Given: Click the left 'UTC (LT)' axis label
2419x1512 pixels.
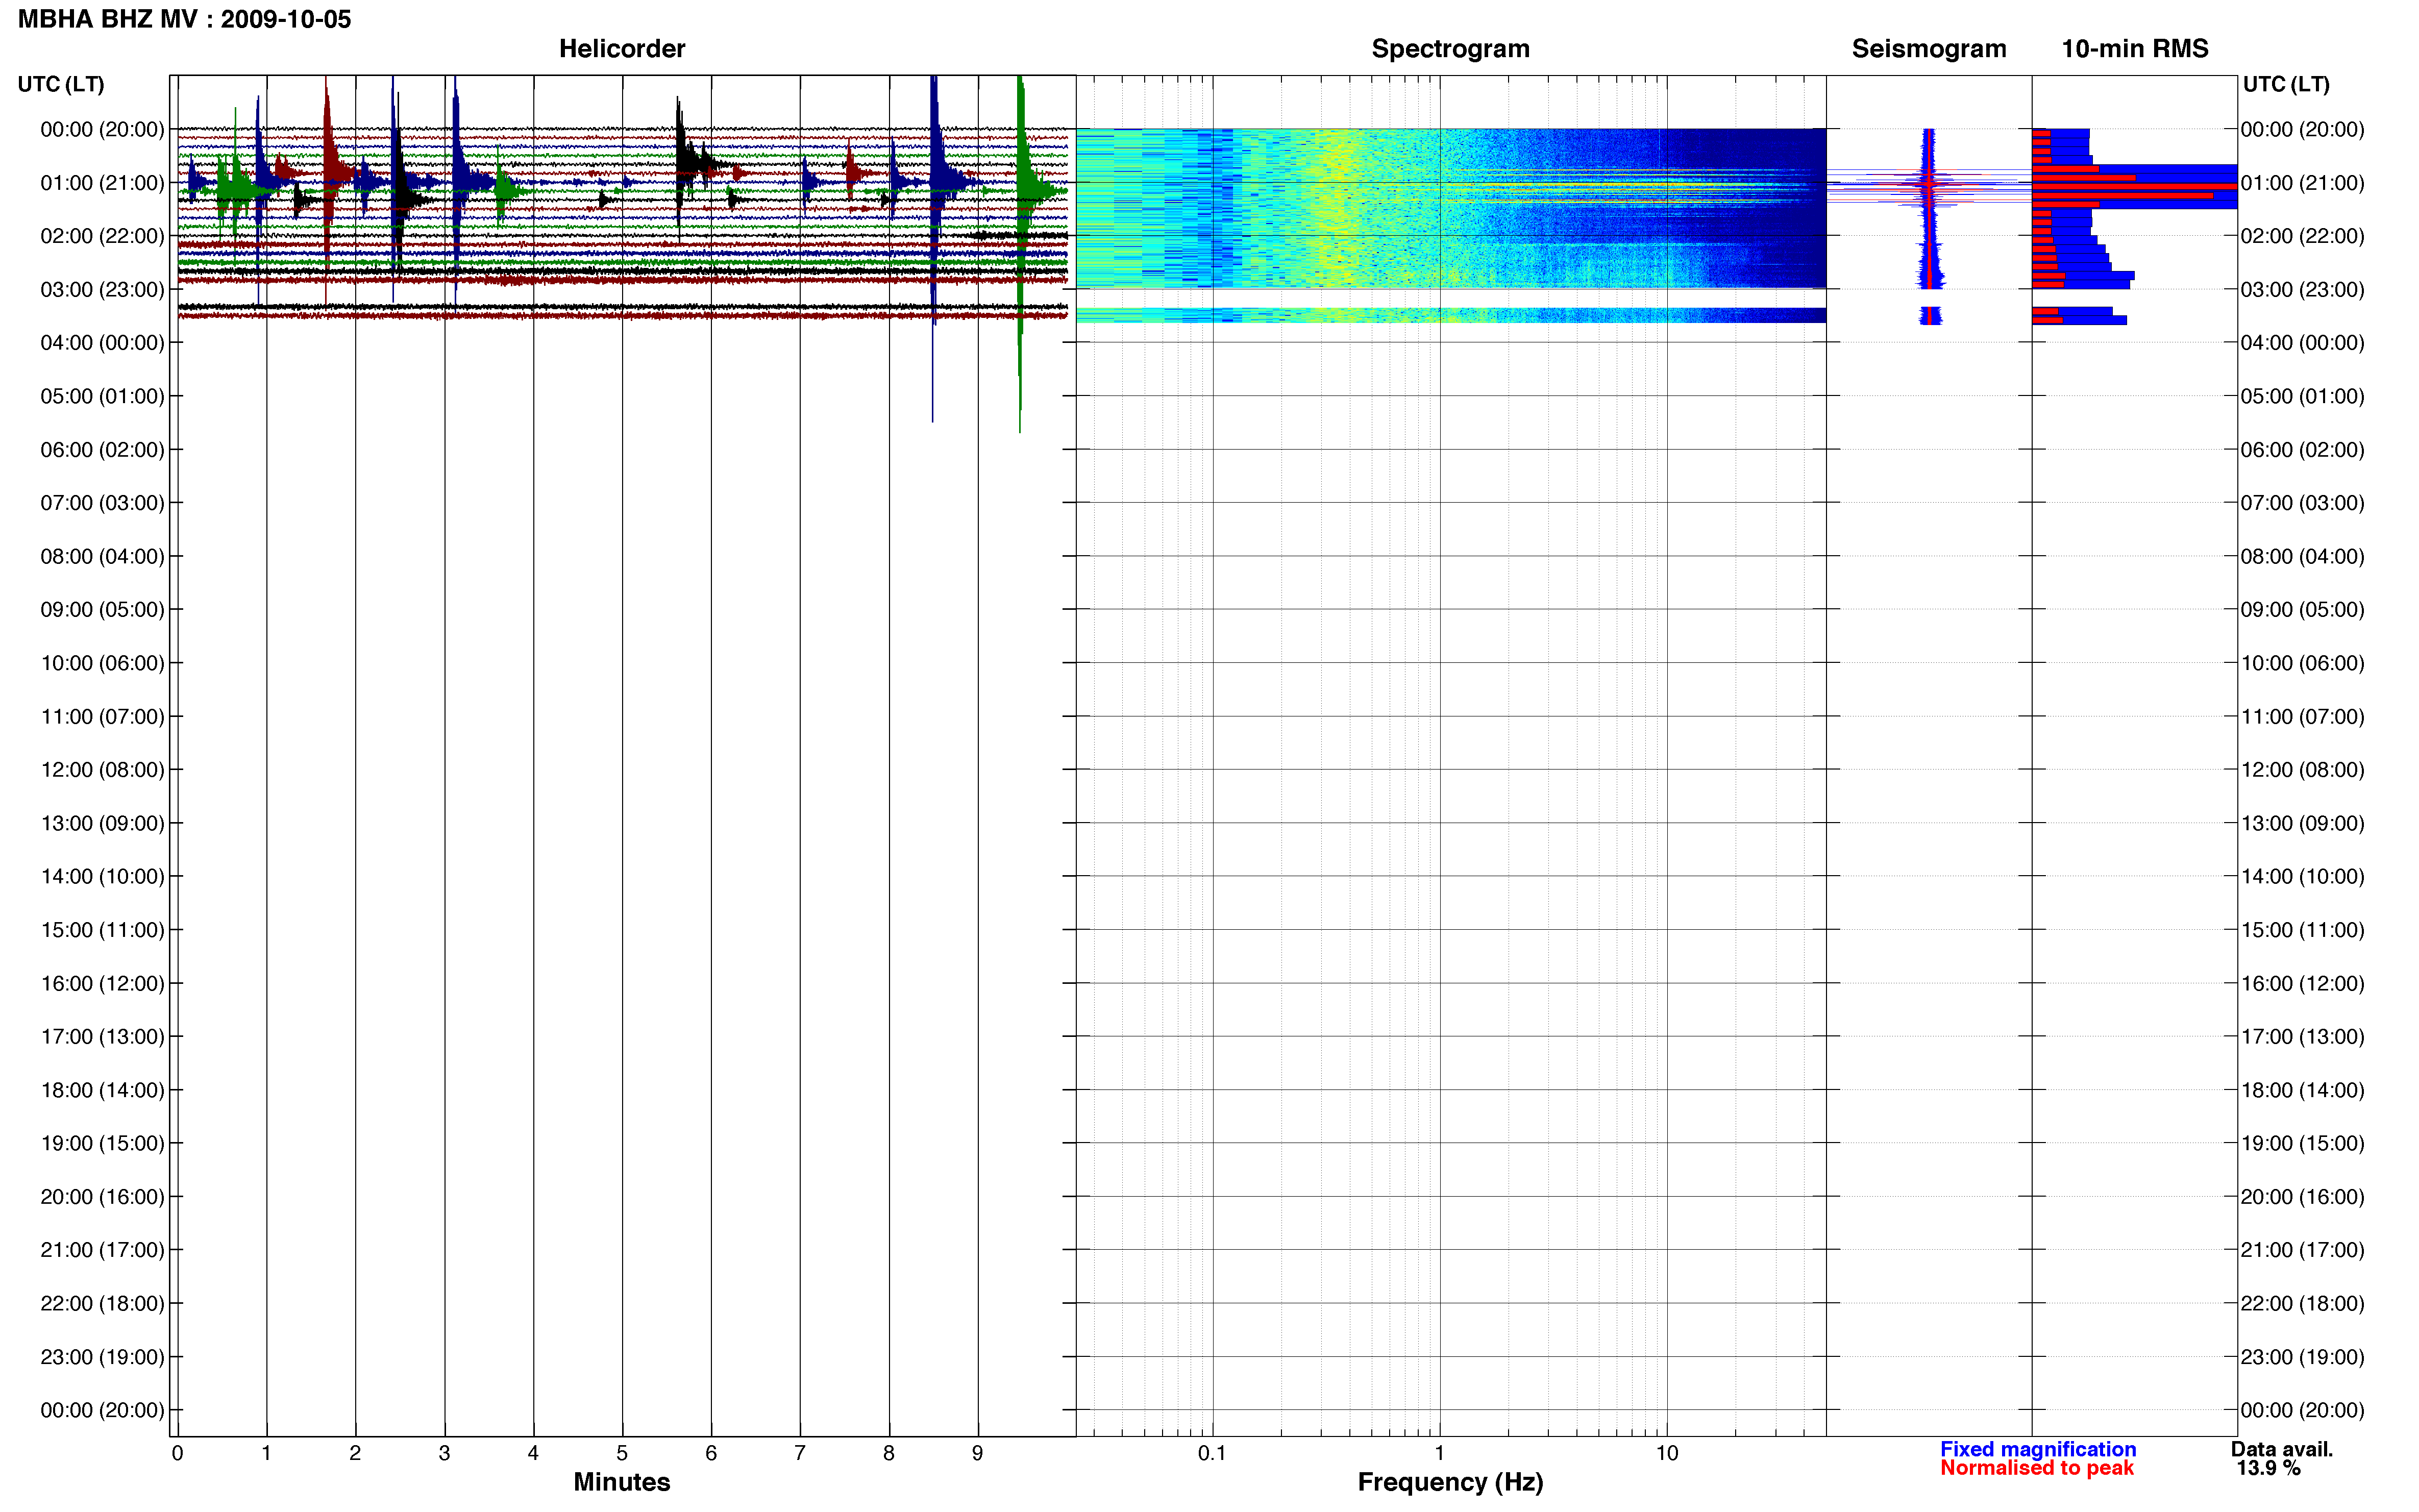Looking at the screenshot, I should click(61, 84).
